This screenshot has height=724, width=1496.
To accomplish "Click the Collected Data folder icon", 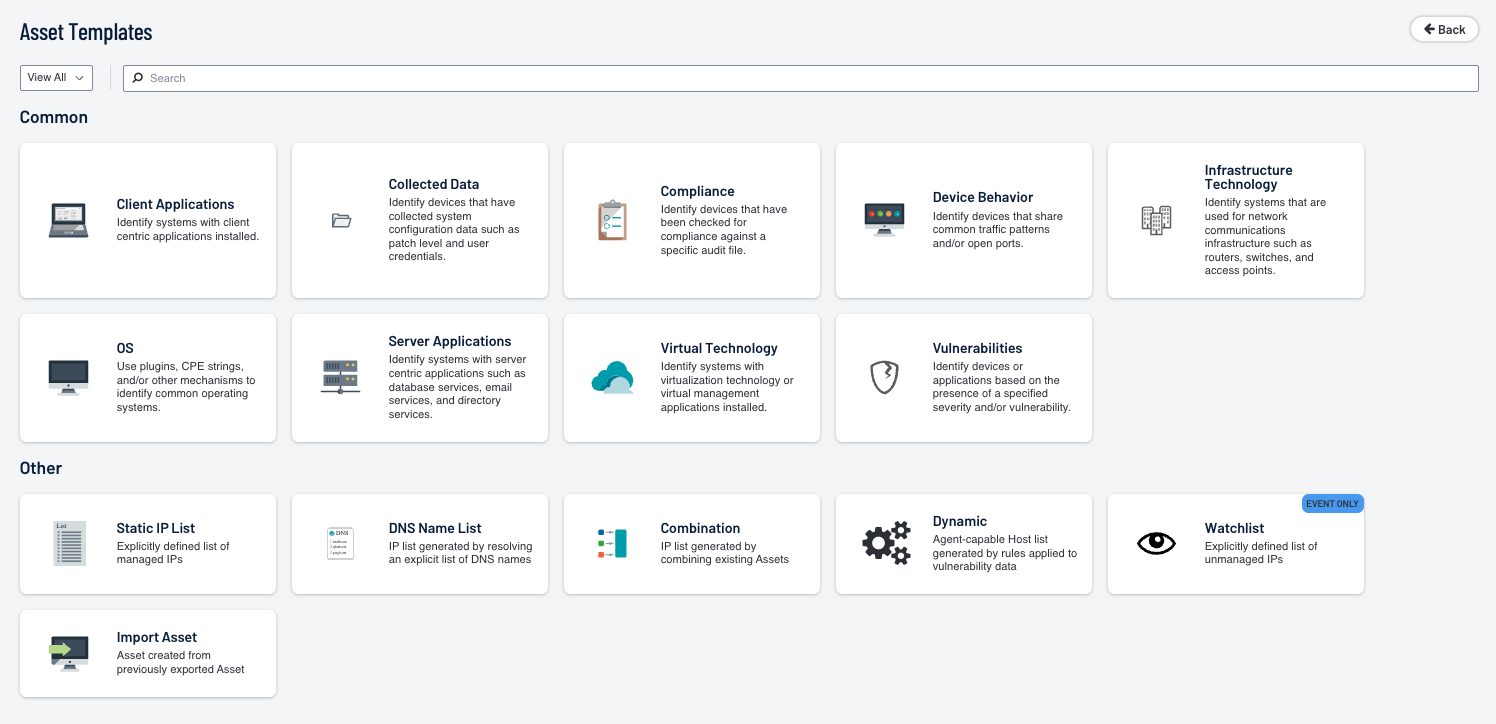I will click(x=341, y=220).
